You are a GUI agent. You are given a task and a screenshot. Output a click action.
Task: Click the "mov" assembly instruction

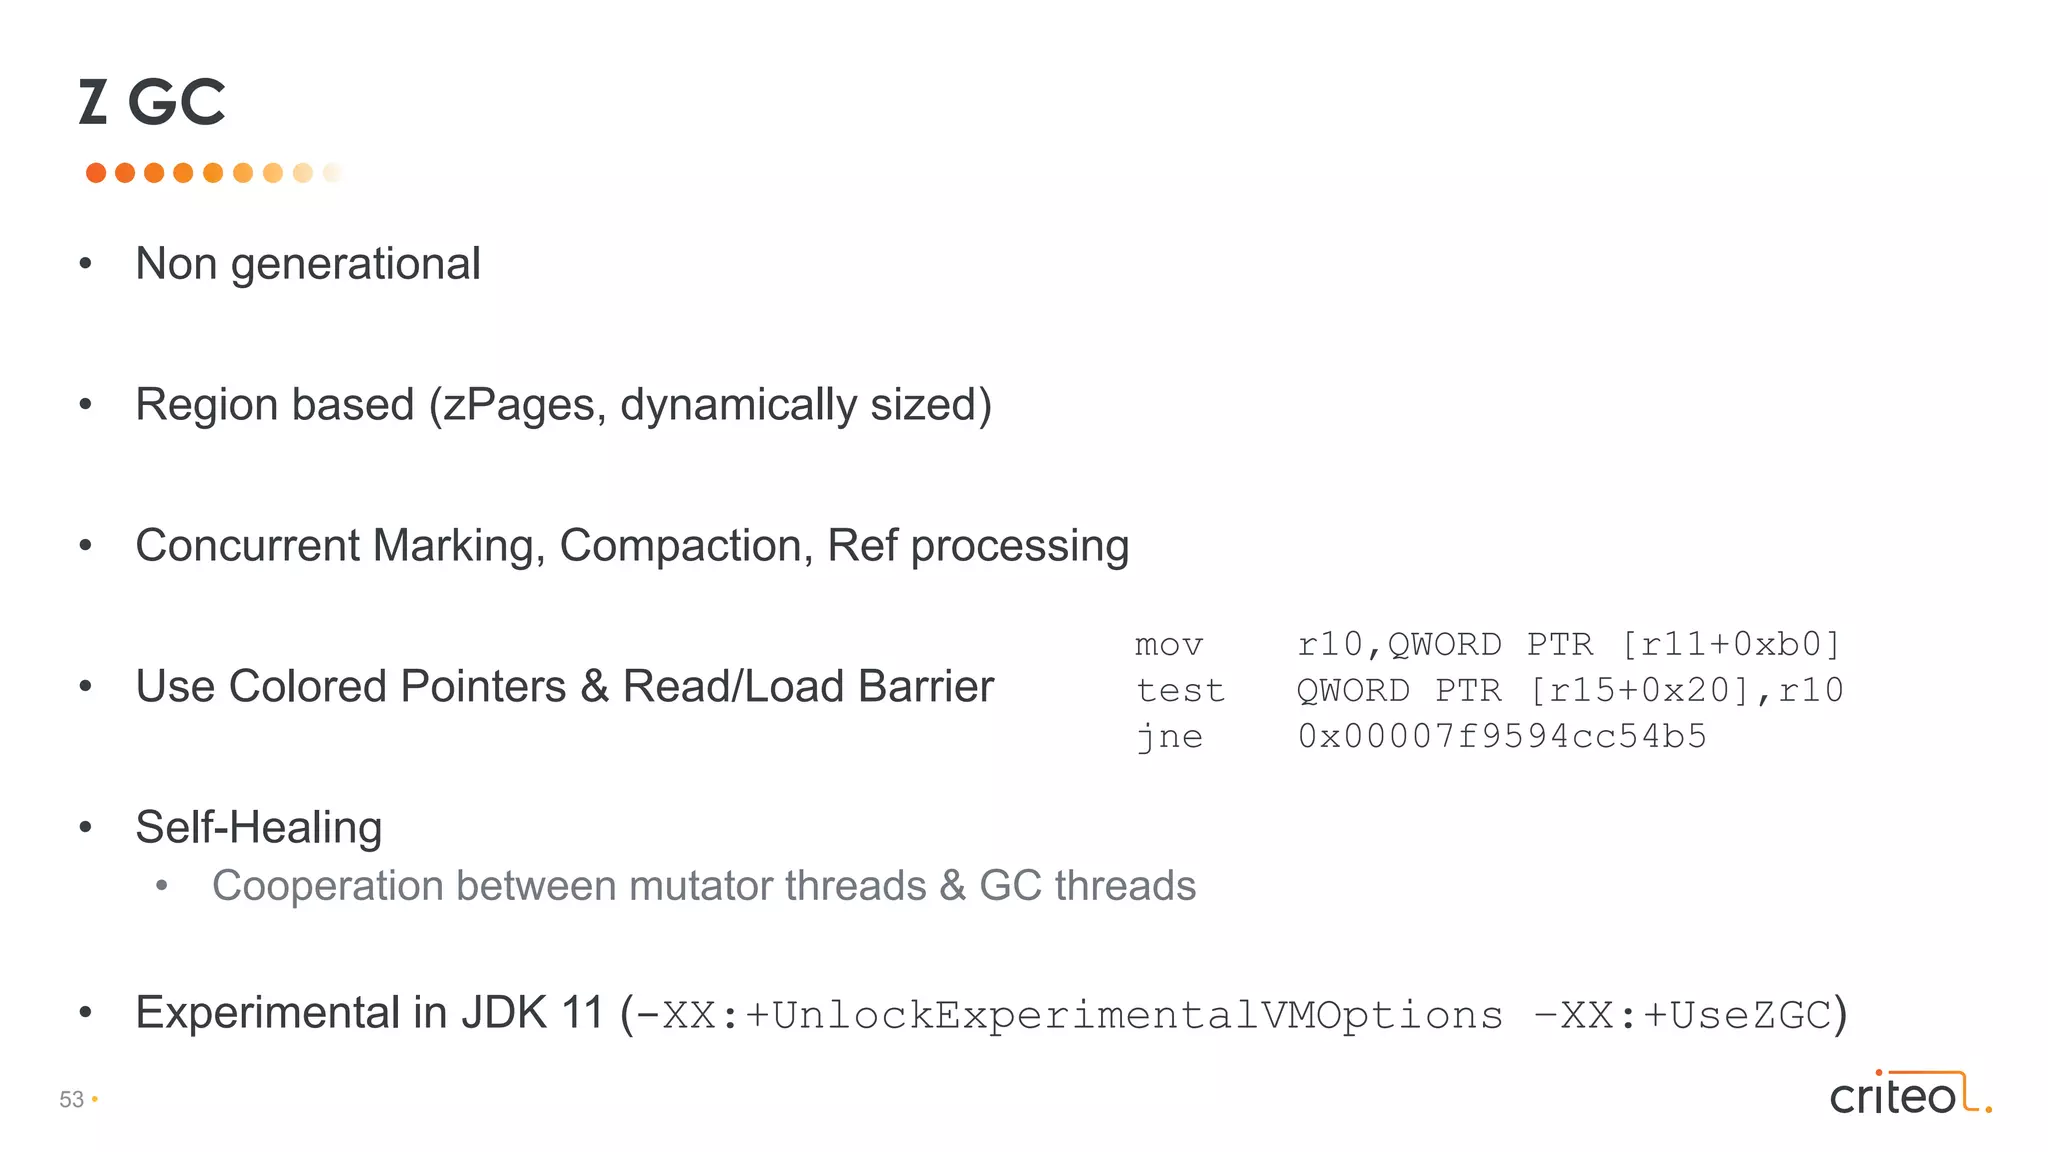1169,645
